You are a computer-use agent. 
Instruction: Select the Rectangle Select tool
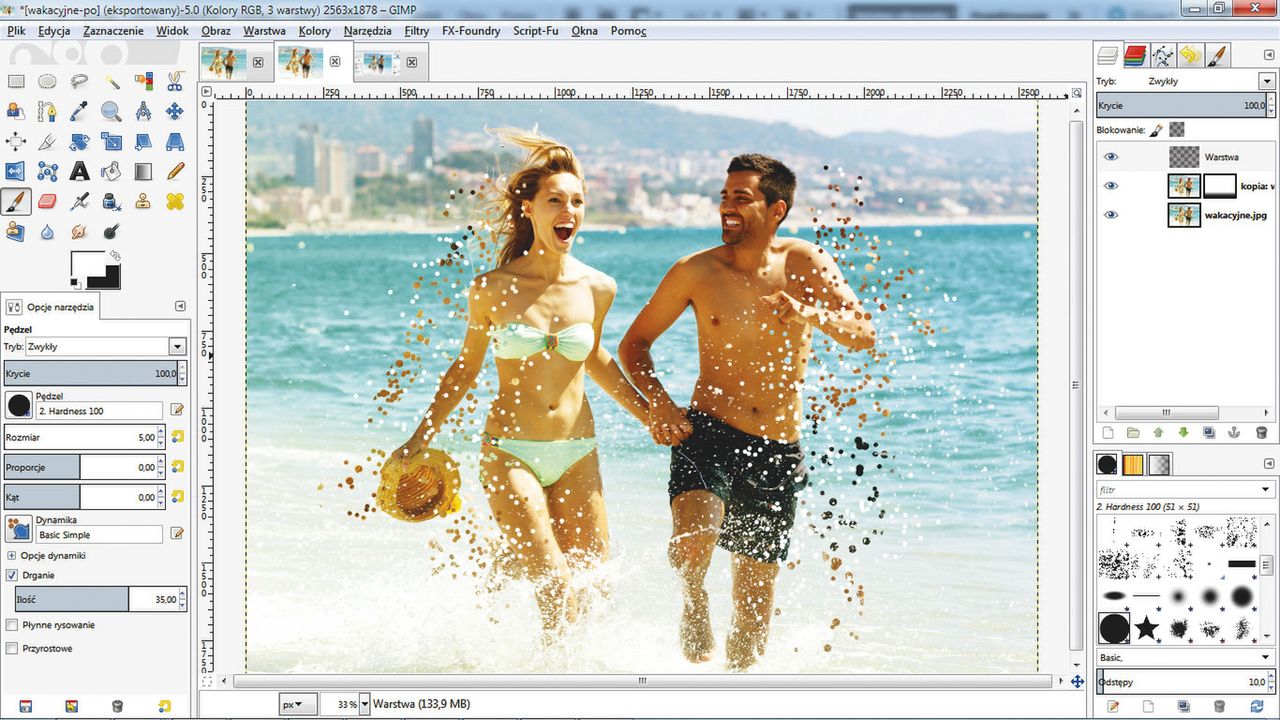click(x=16, y=81)
